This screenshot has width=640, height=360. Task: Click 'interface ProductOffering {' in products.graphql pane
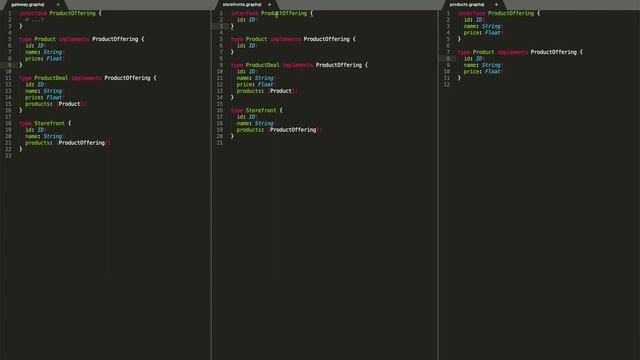click(499, 13)
